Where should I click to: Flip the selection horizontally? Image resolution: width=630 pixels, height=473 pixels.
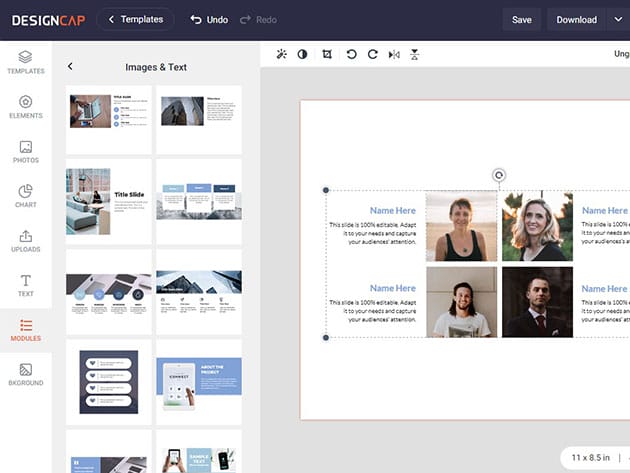394,54
